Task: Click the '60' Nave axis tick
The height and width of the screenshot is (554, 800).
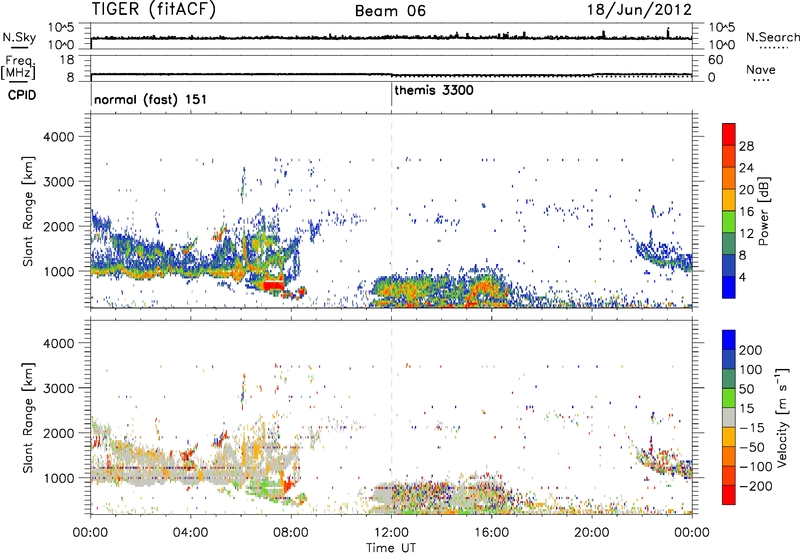Action: tap(716, 60)
